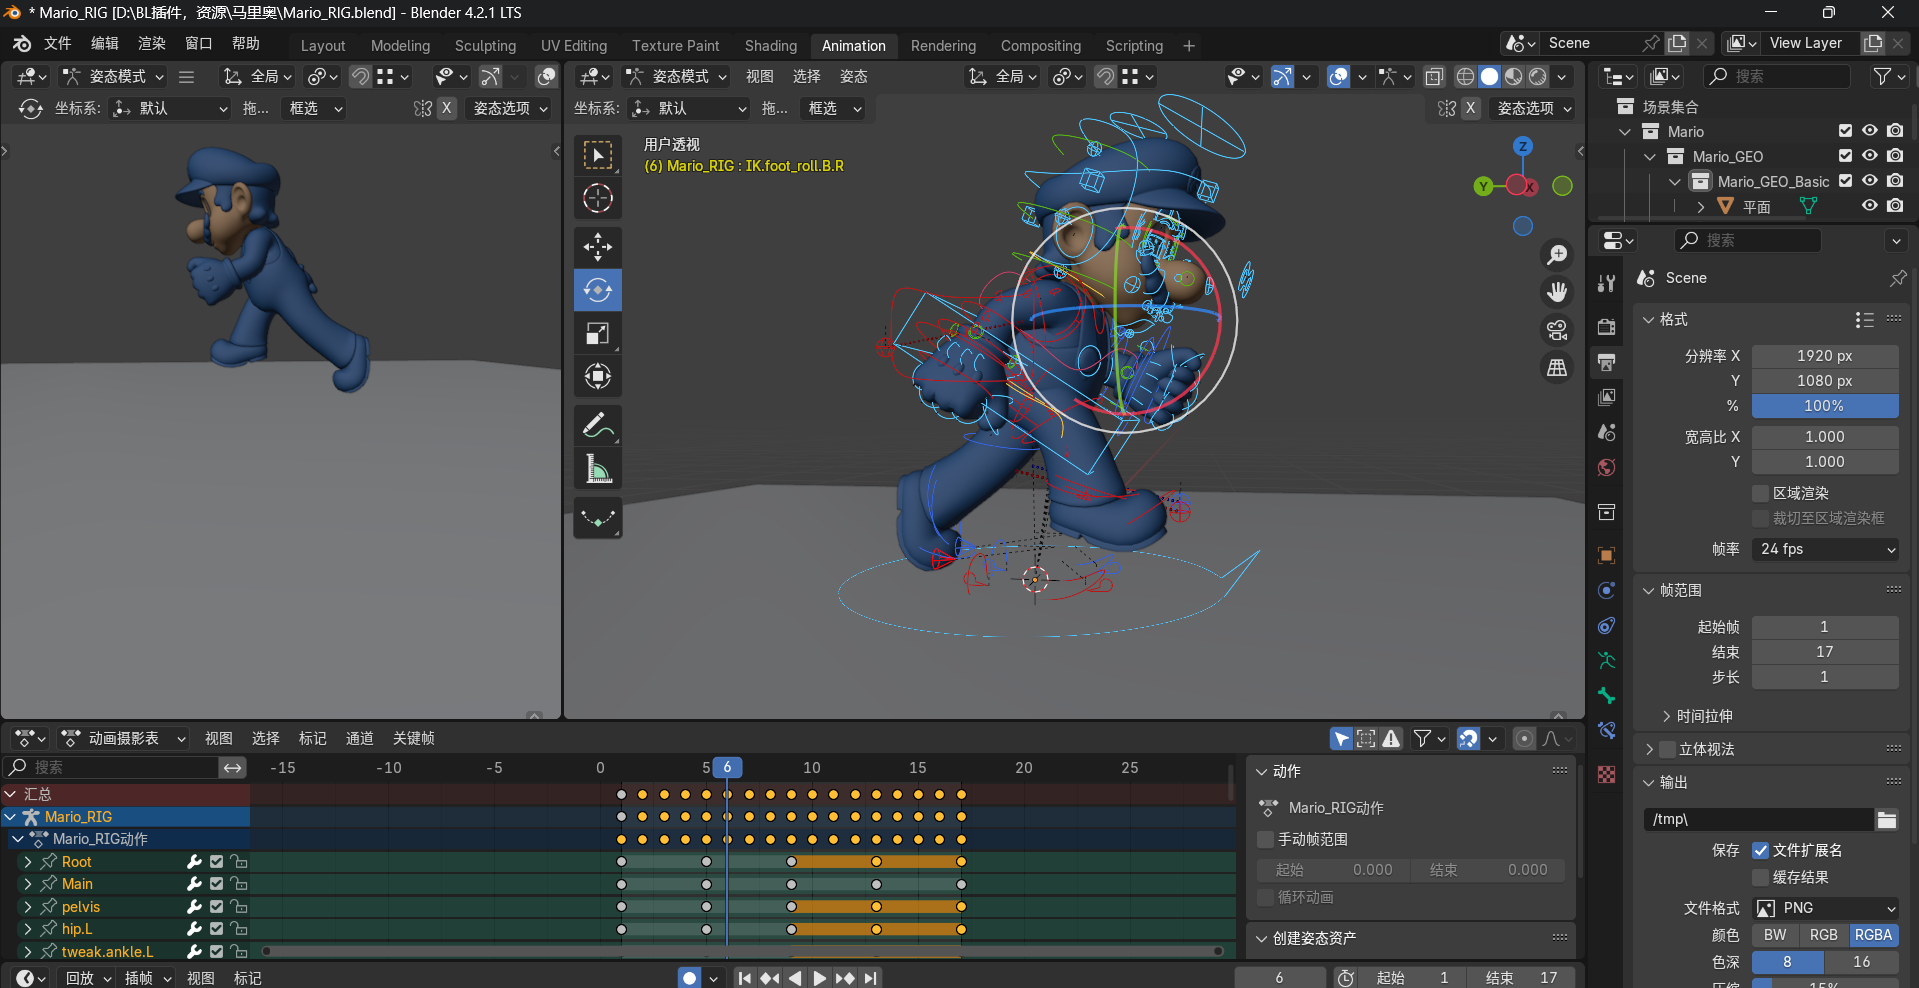Open the World properties tab
This screenshot has height=988, width=1919.
point(1606,467)
